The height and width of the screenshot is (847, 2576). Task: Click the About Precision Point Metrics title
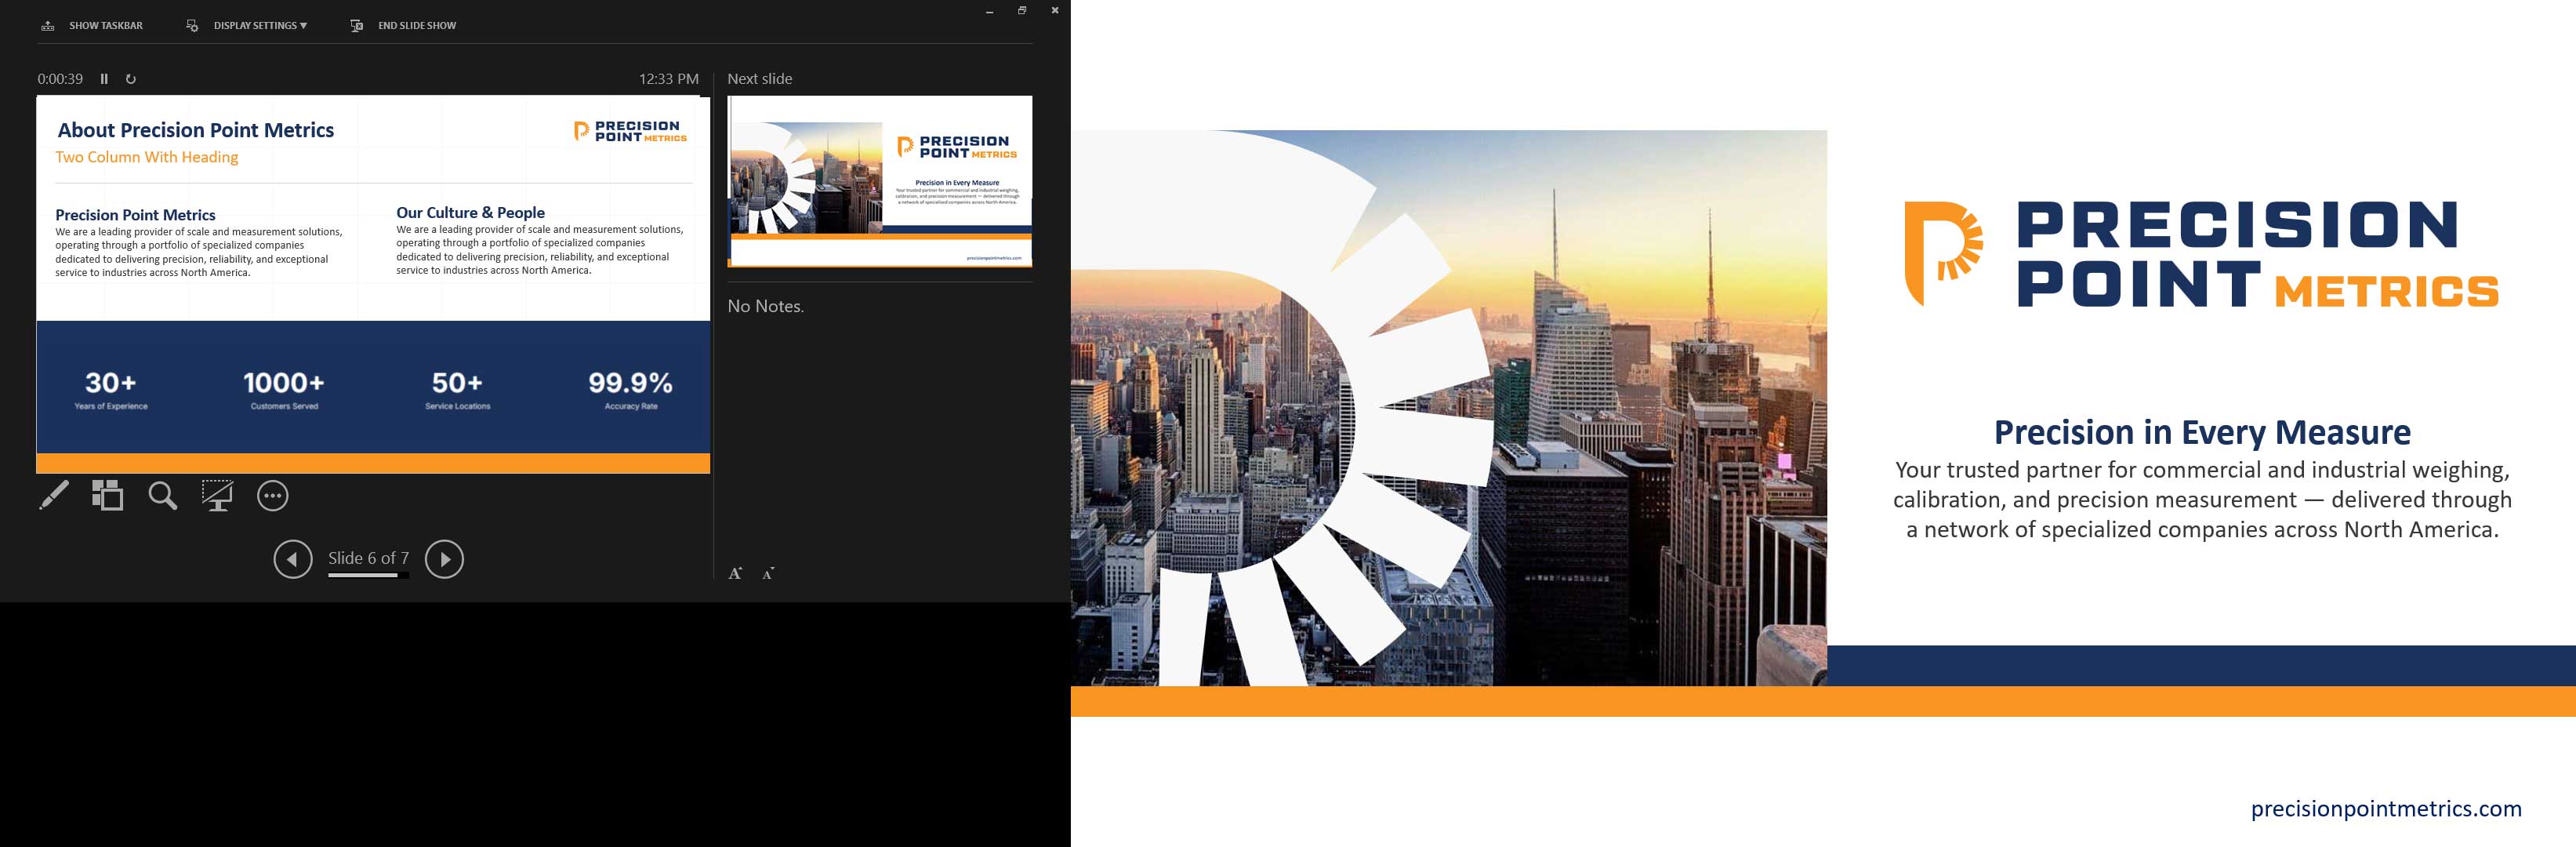196,130
